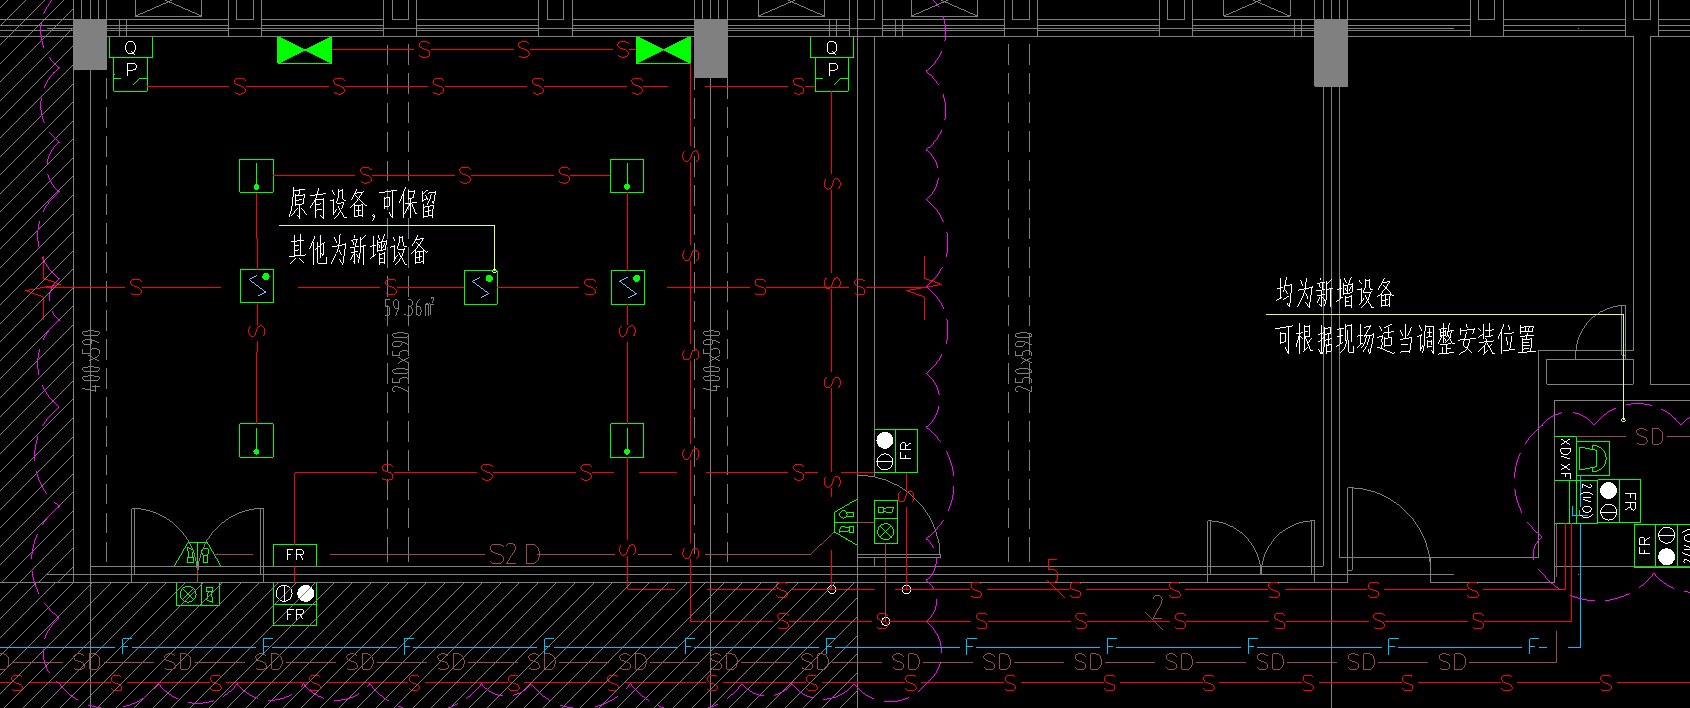Click the left Q device box
Screen dimensions: 1690x708
(x=132, y=47)
